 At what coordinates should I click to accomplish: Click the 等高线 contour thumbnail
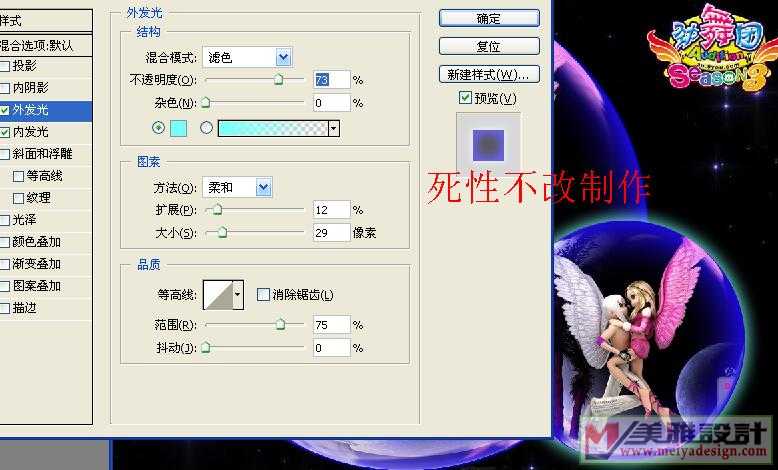coord(218,294)
